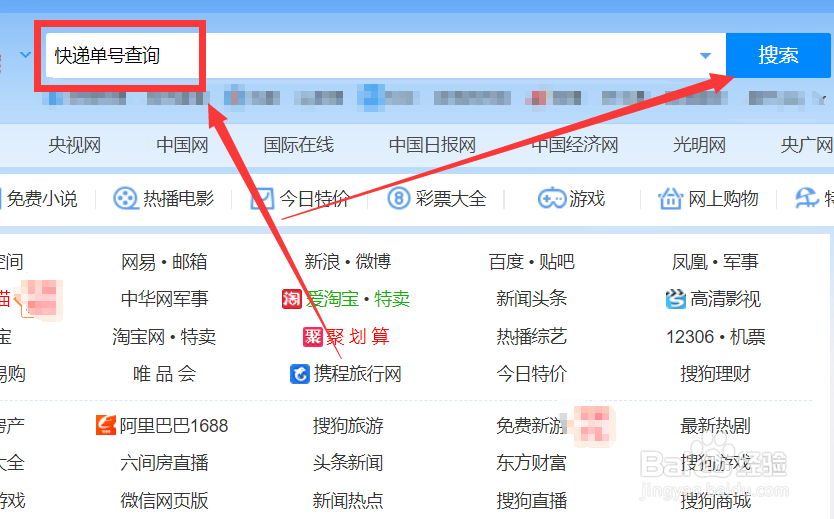Open 今日特价 in the site links grid
Image resolution: width=834 pixels, height=519 pixels.
(x=531, y=374)
